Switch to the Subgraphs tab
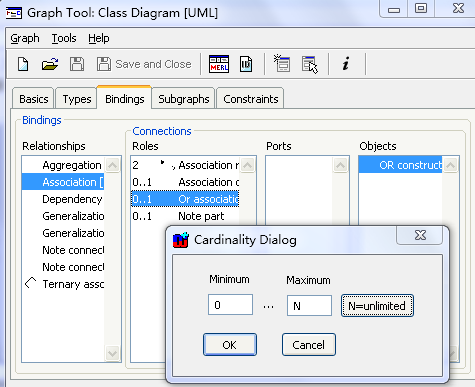The width and height of the screenshot is (475, 387). (183, 99)
